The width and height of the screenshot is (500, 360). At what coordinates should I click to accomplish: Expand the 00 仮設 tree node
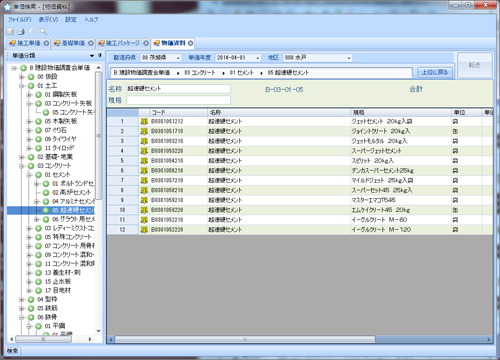click(x=22, y=77)
